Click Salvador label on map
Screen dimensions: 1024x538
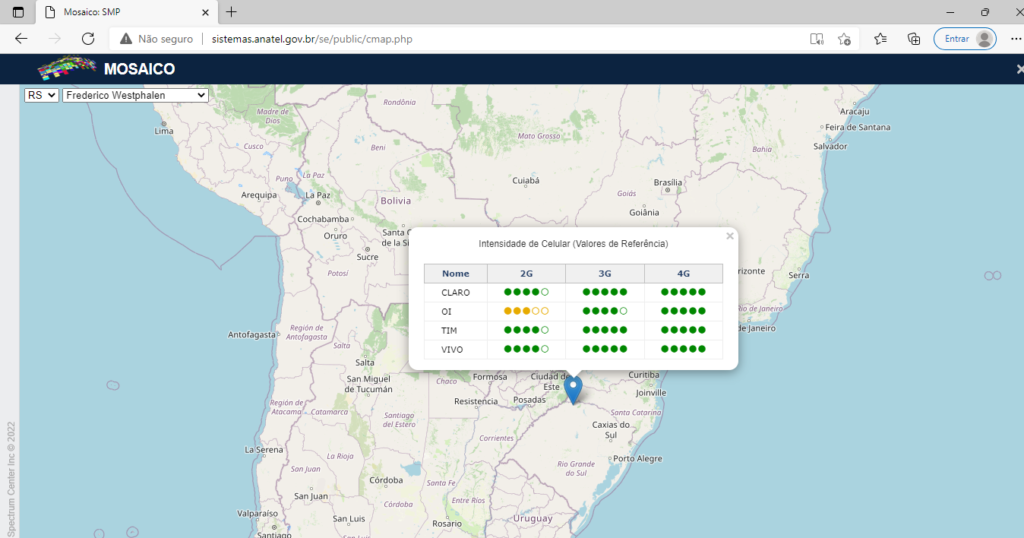830,146
